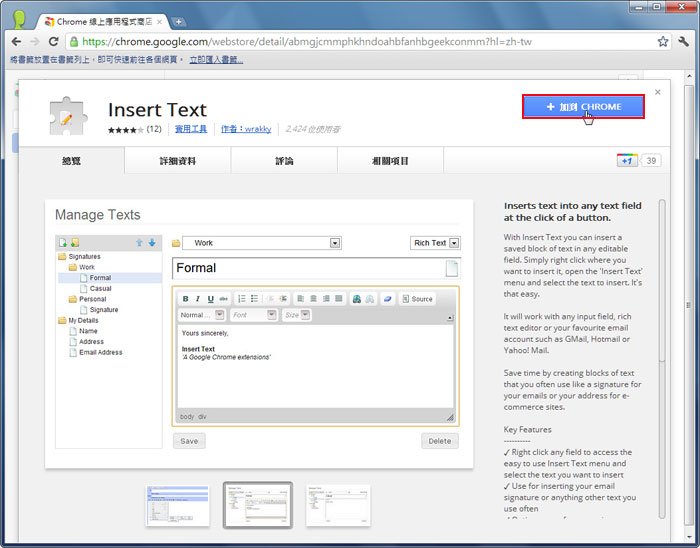Click the move up arrow in tree toolbar

pyautogui.click(x=139, y=242)
